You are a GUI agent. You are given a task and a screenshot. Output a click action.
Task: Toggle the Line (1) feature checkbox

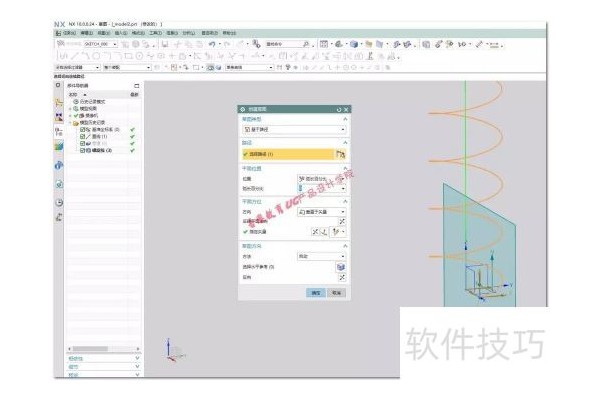pos(82,137)
